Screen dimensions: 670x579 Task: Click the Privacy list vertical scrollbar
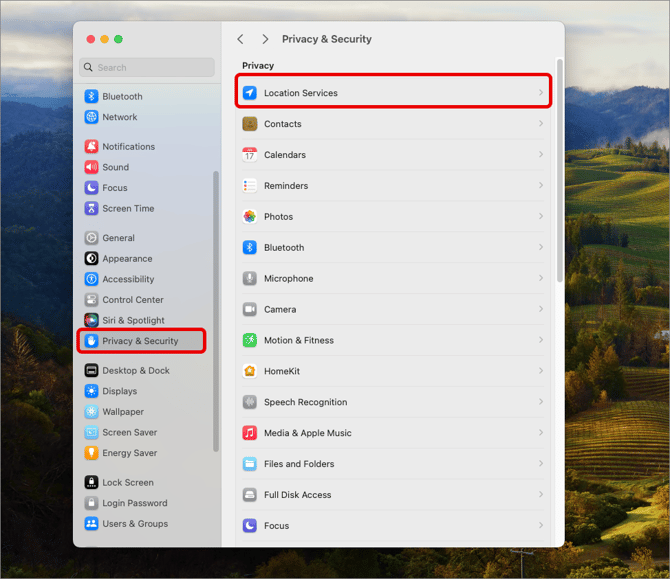tap(560, 171)
